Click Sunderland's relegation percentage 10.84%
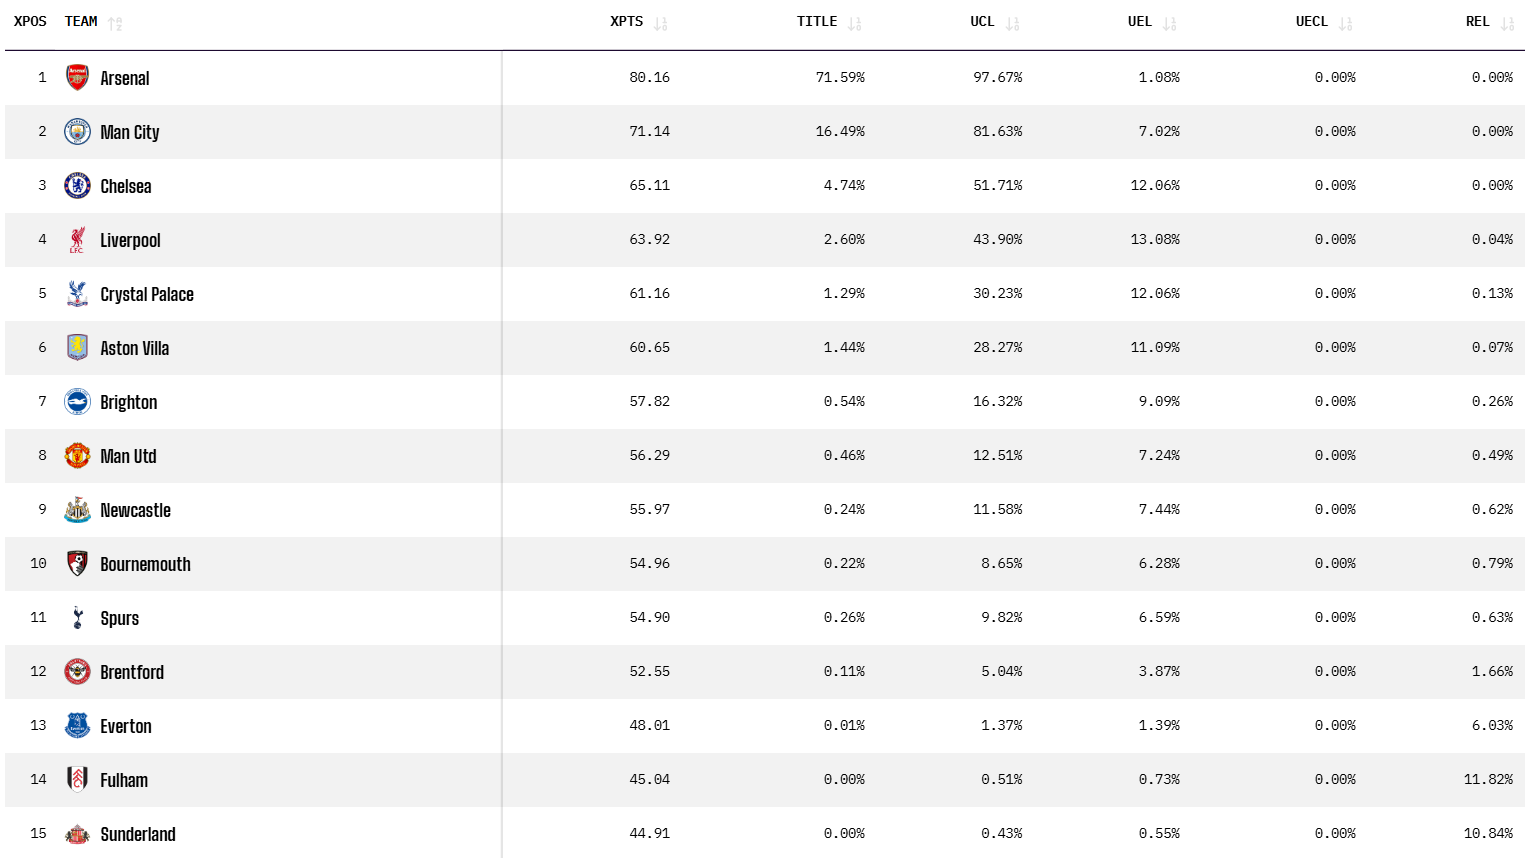 (1488, 833)
